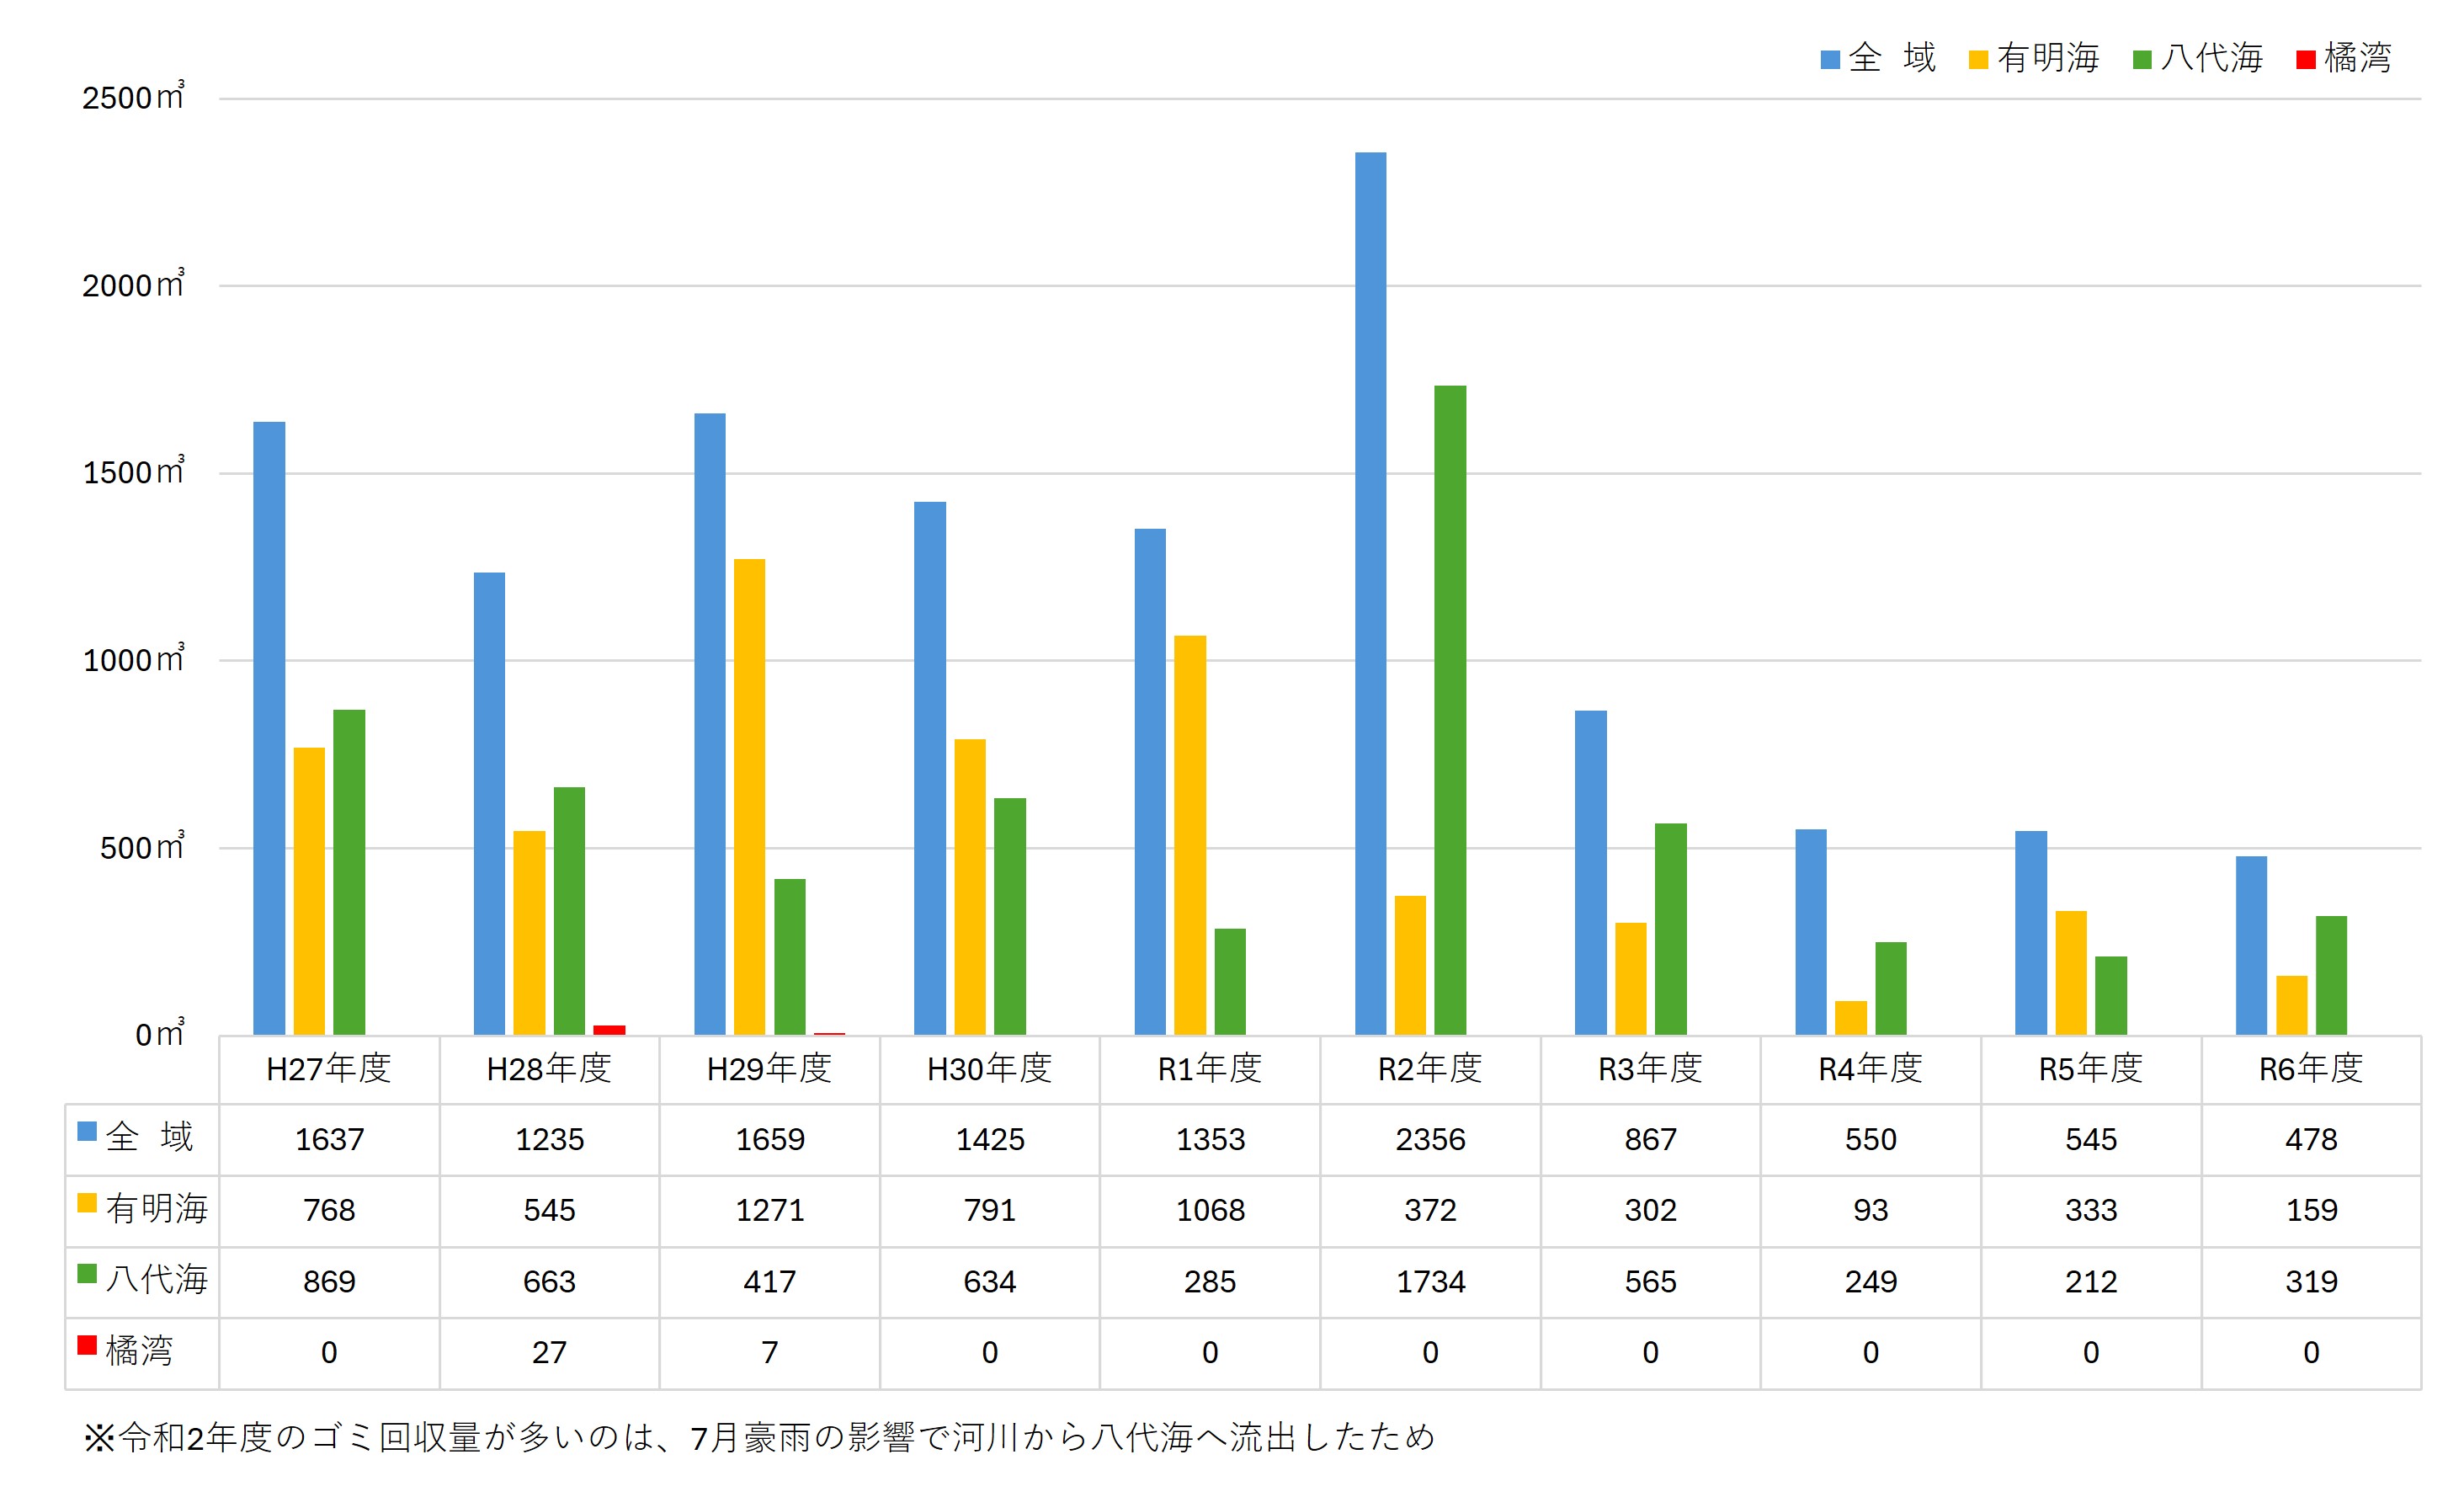The width and height of the screenshot is (2464, 1497).
Task: Click the green 八代海 marker in table row
Action: click(x=87, y=1274)
